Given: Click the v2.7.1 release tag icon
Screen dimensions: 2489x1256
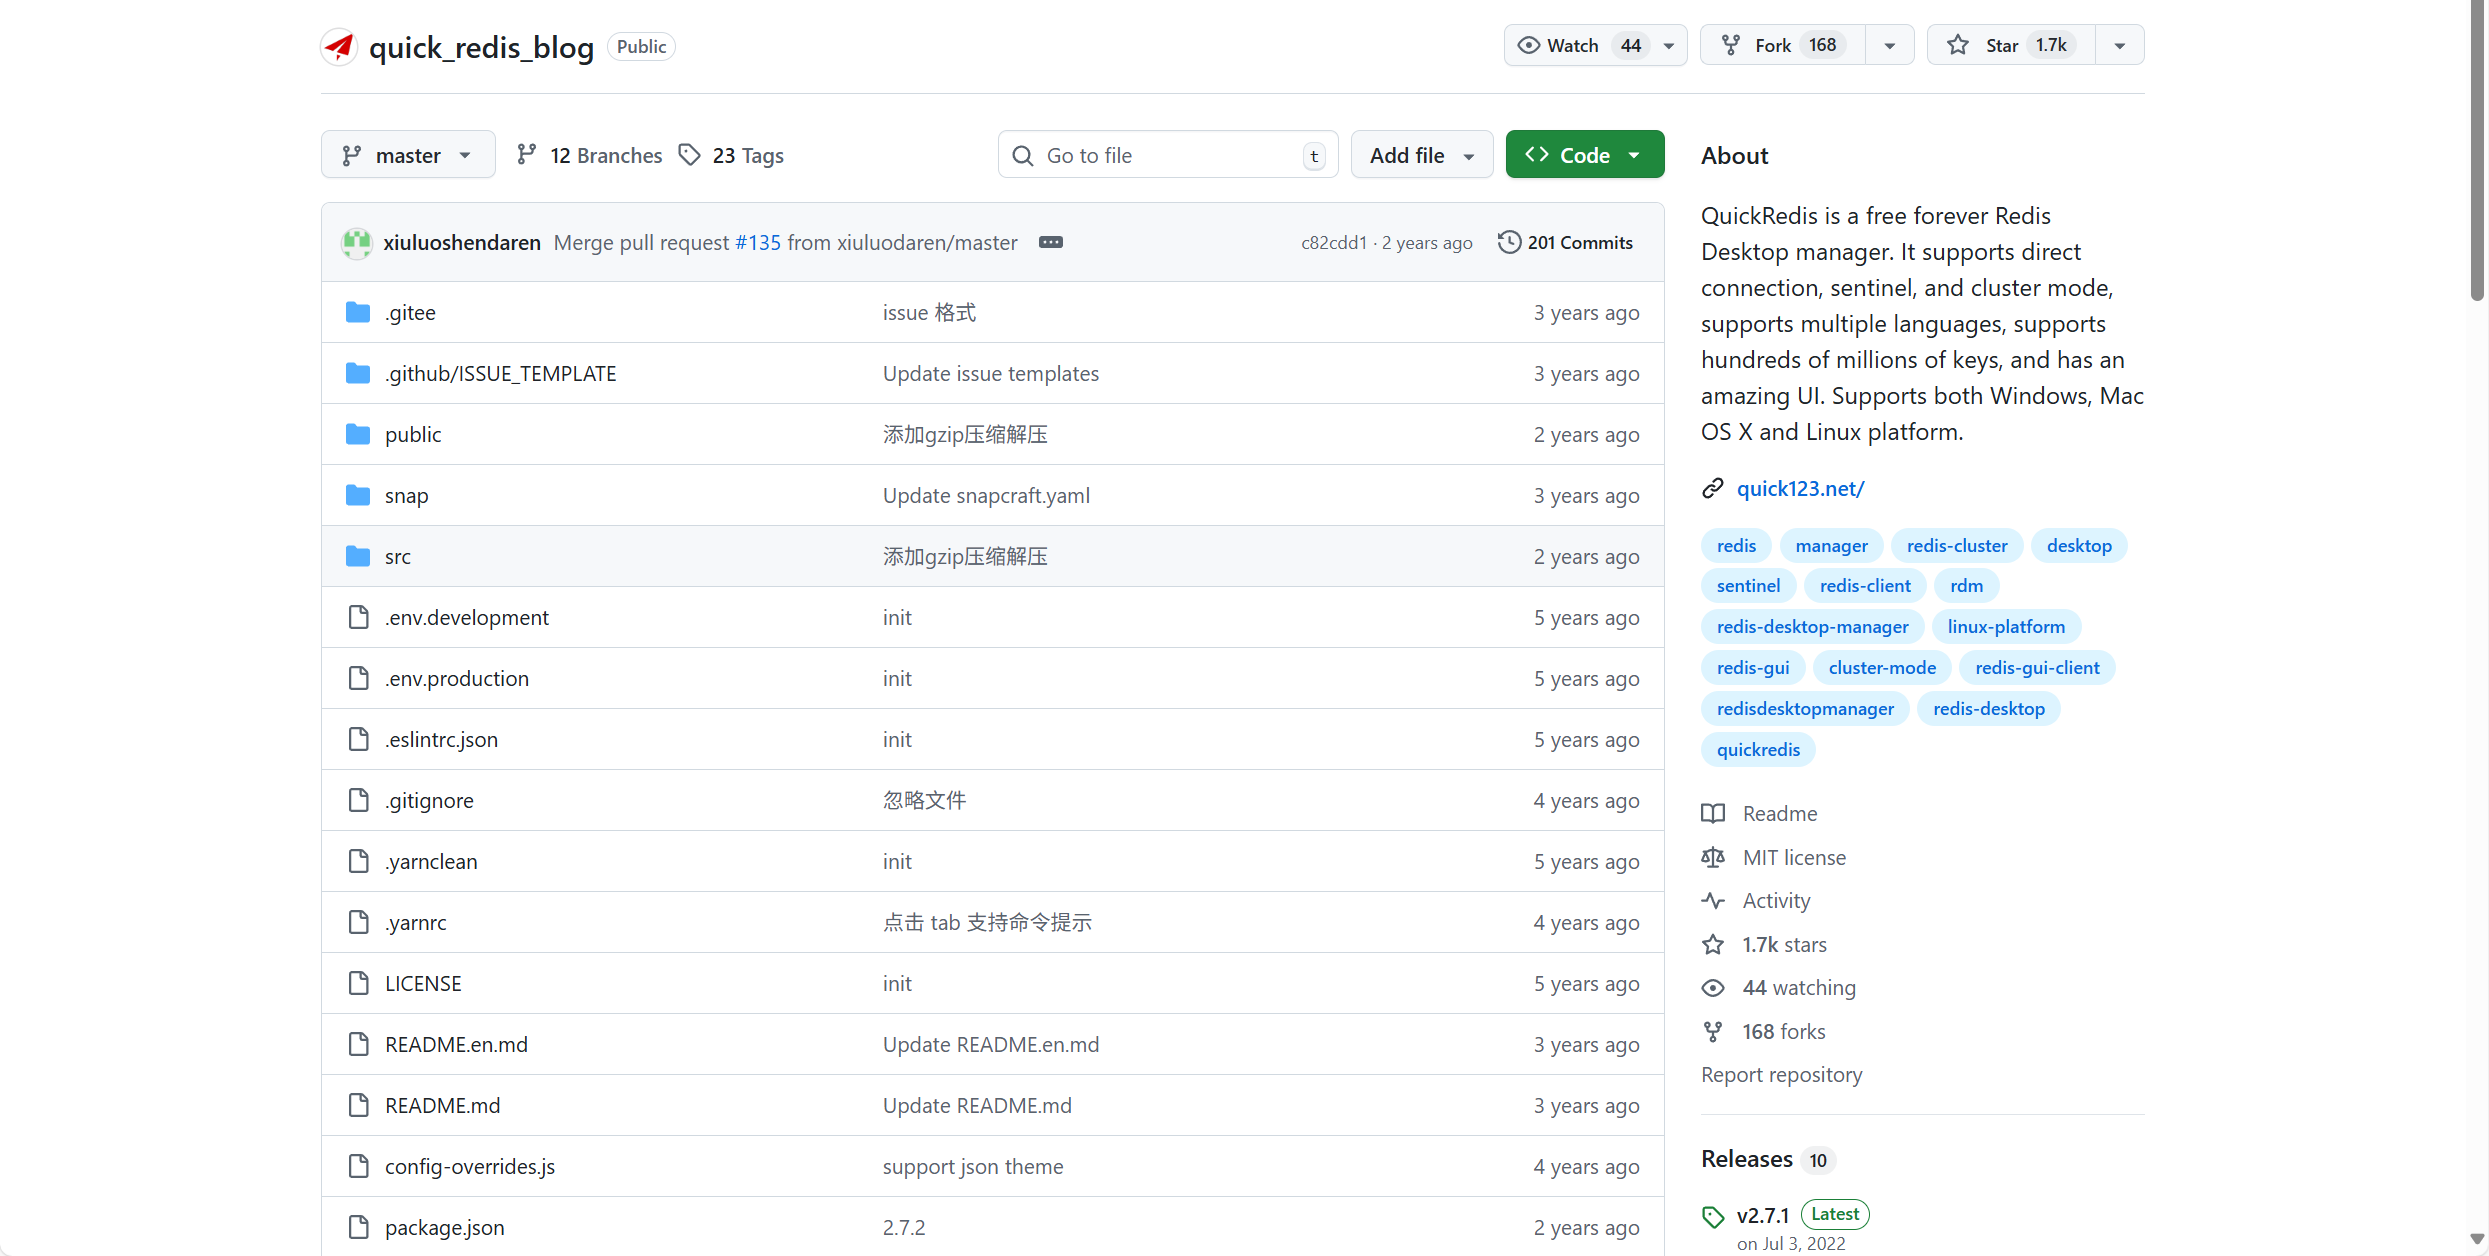Looking at the screenshot, I should [1713, 1216].
